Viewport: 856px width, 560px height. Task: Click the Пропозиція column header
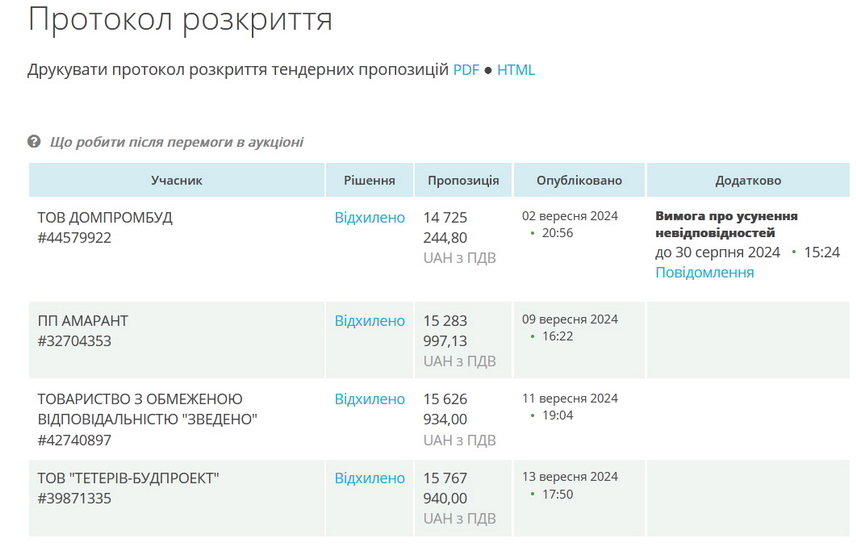click(x=463, y=180)
